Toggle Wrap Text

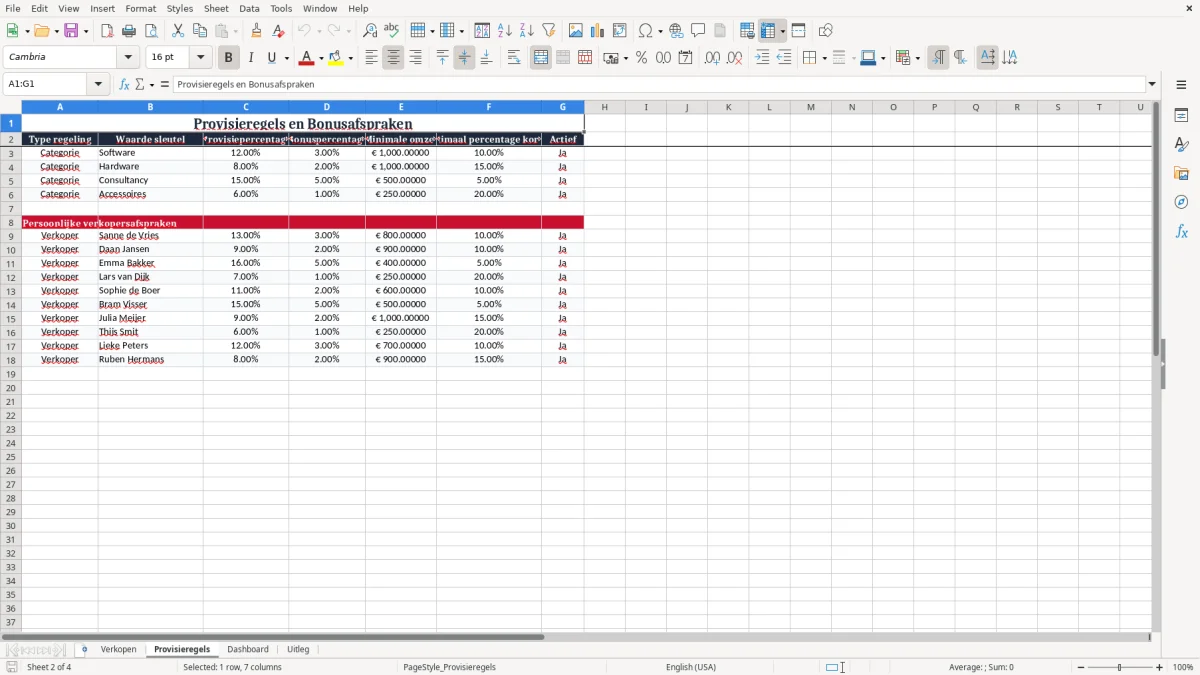click(514, 58)
